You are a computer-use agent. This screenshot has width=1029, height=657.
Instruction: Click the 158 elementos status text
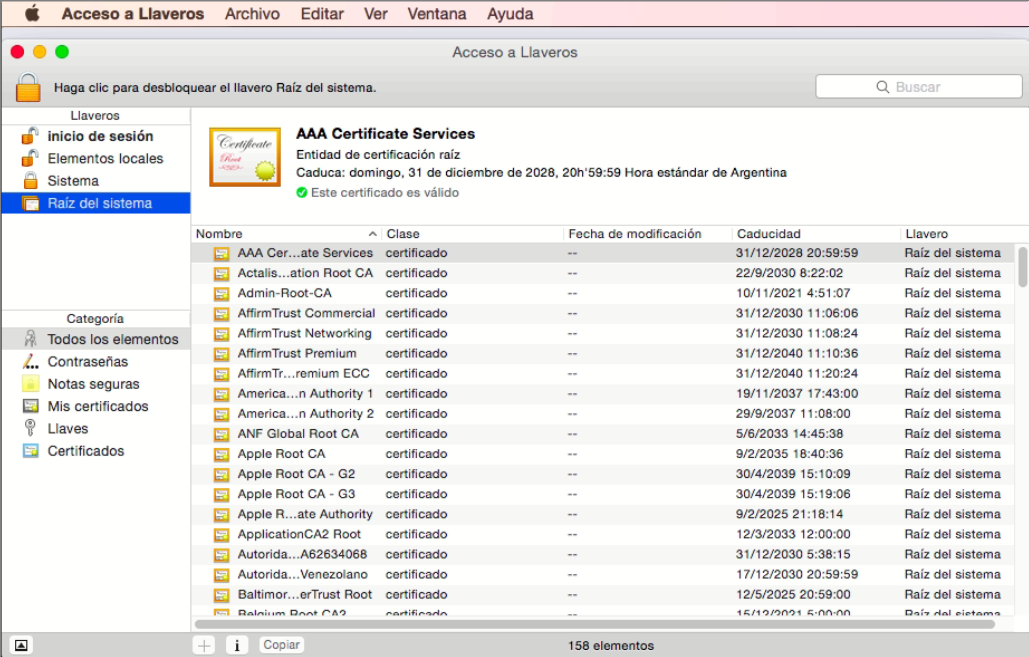[611, 646]
